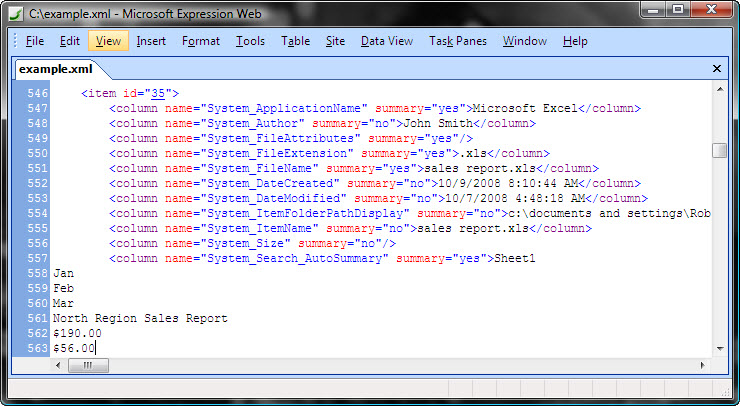
Task: Click line number 557 in the gutter
Action: click(37, 258)
